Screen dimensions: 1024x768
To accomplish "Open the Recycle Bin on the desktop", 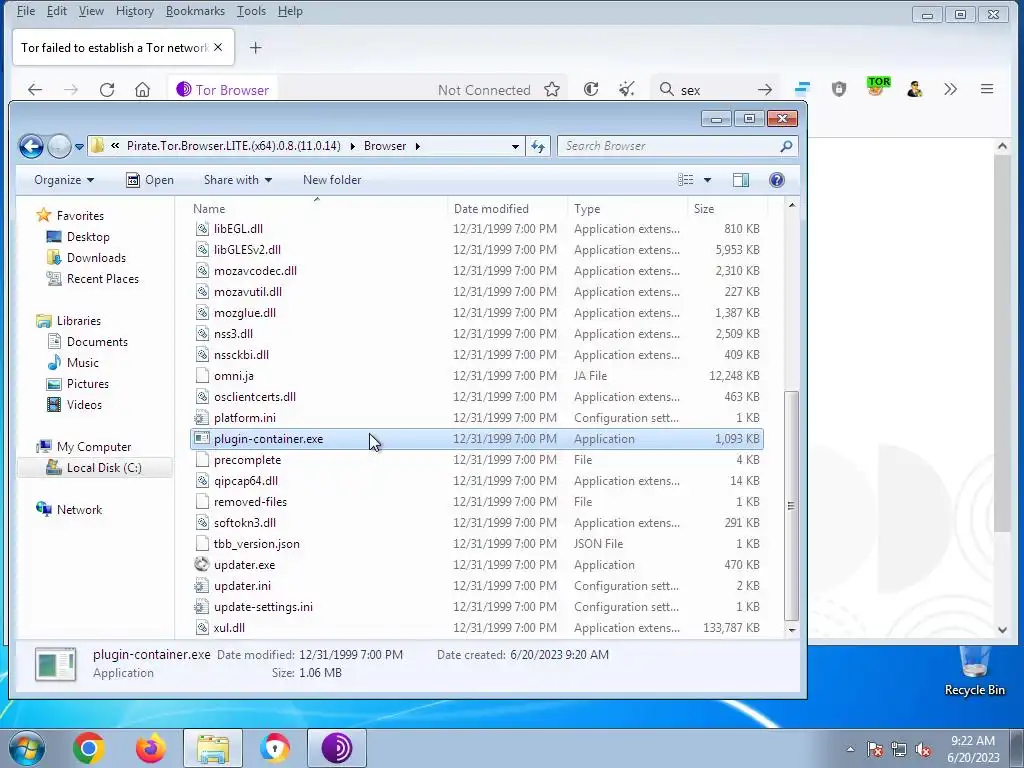I will point(974,671).
